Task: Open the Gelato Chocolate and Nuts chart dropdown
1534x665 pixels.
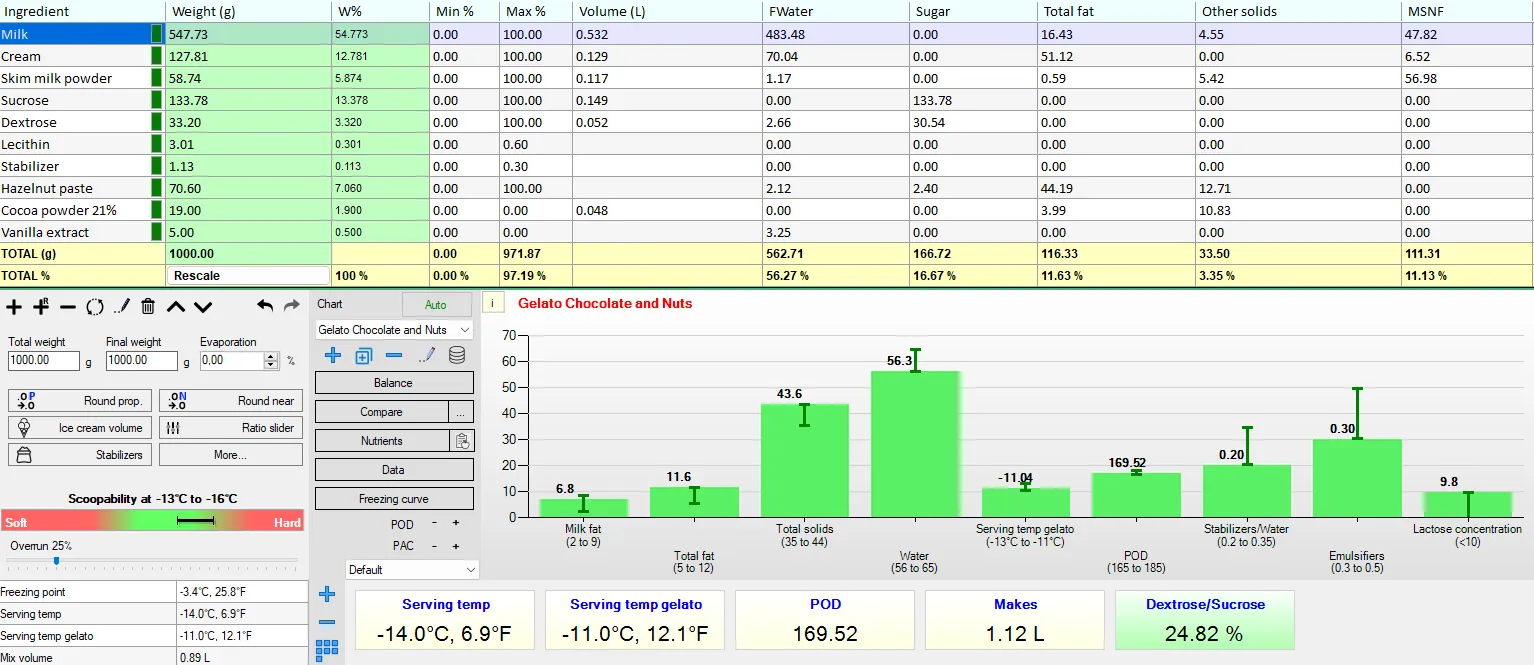Action: [394, 330]
